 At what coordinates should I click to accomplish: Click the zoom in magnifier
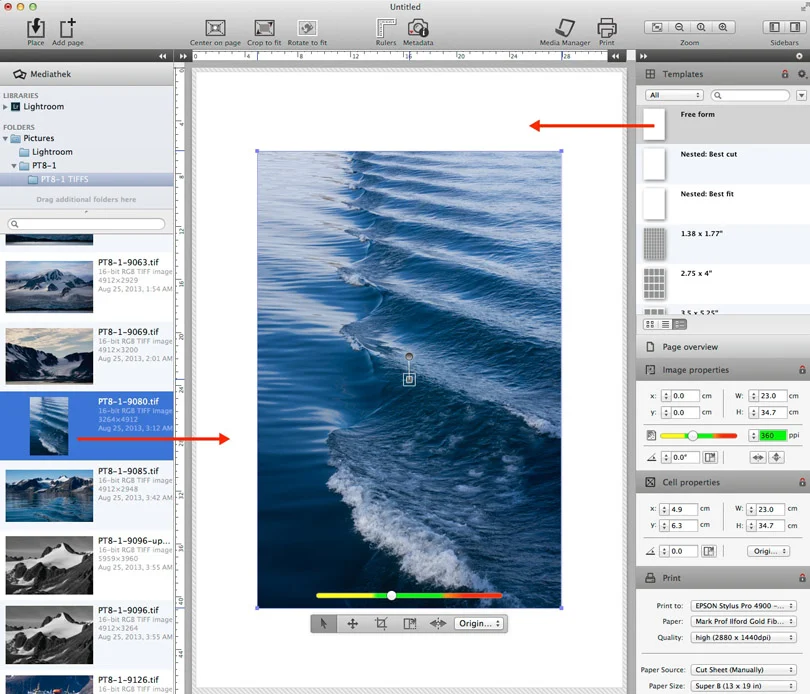click(723, 27)
